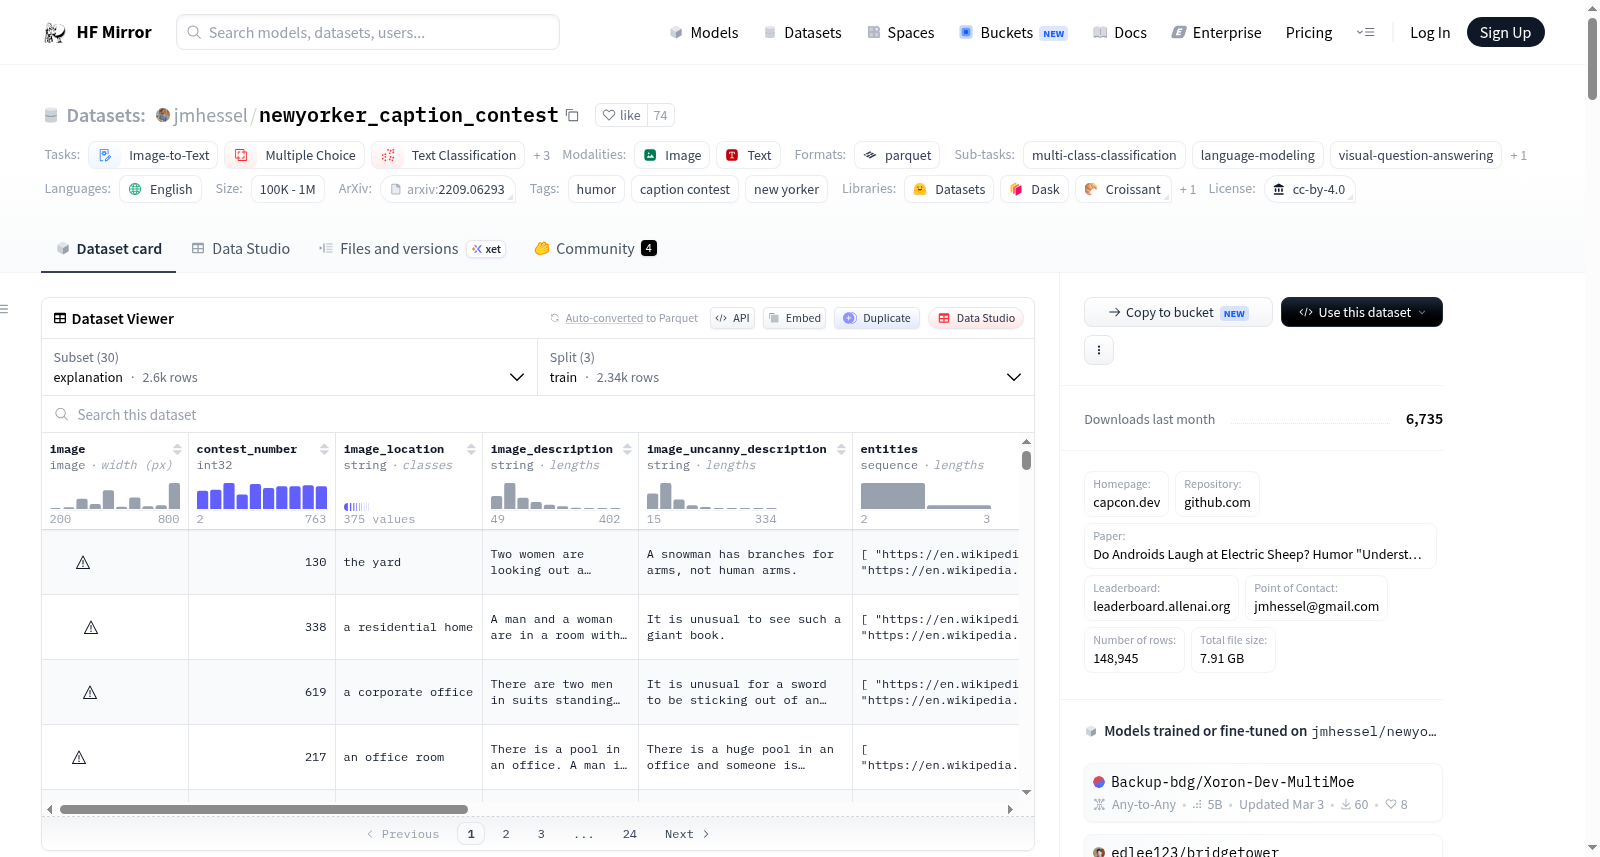Open the cc-by-4.0 license tag
The image size is (1600, 857).
tap(1309, 189)
